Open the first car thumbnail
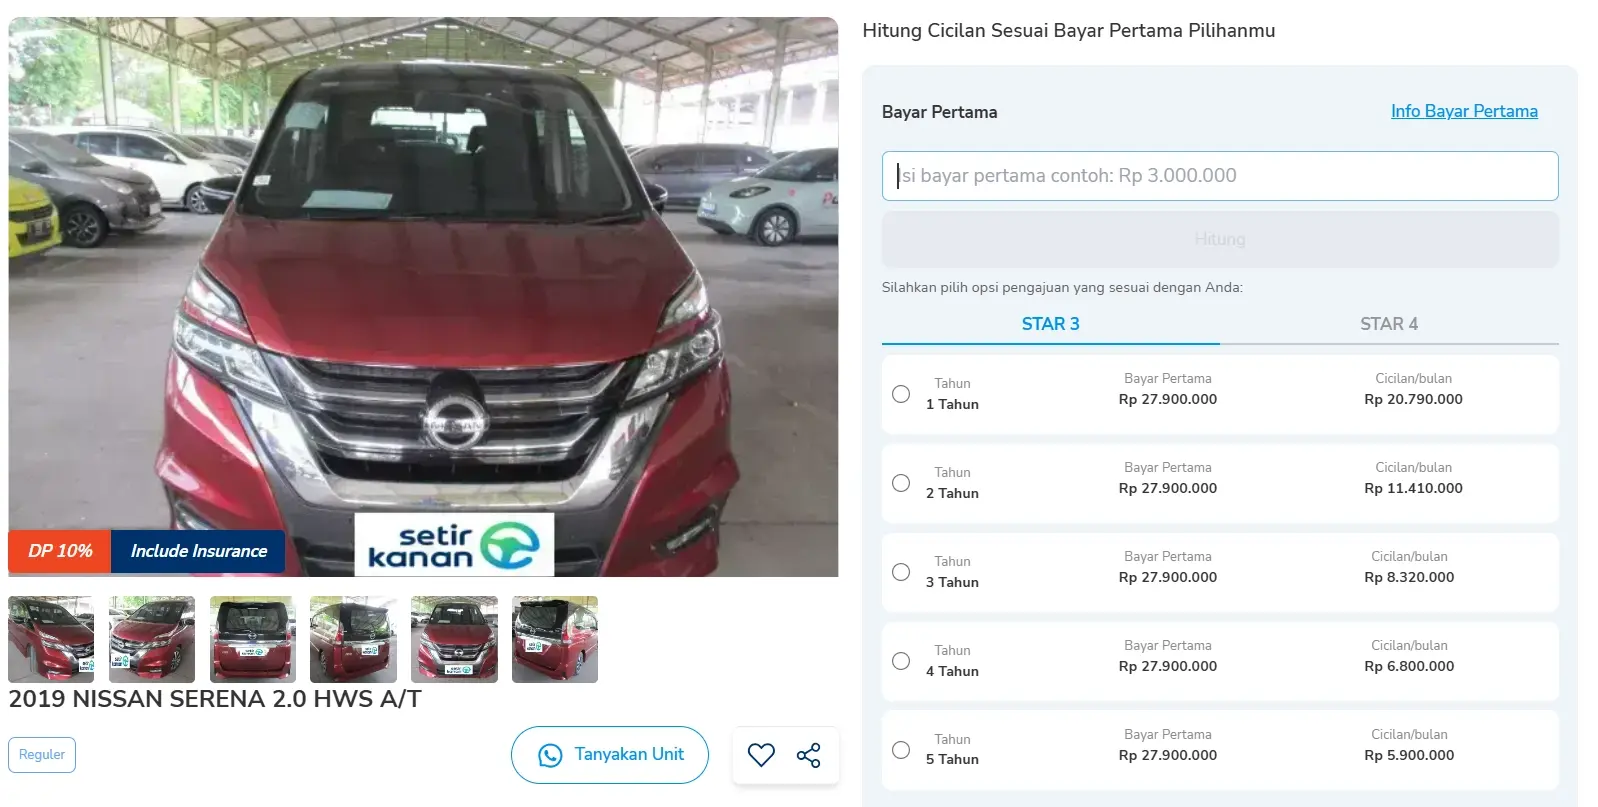Image resolution: width=1598 pixels, height=807 pixels. (51, 639)
